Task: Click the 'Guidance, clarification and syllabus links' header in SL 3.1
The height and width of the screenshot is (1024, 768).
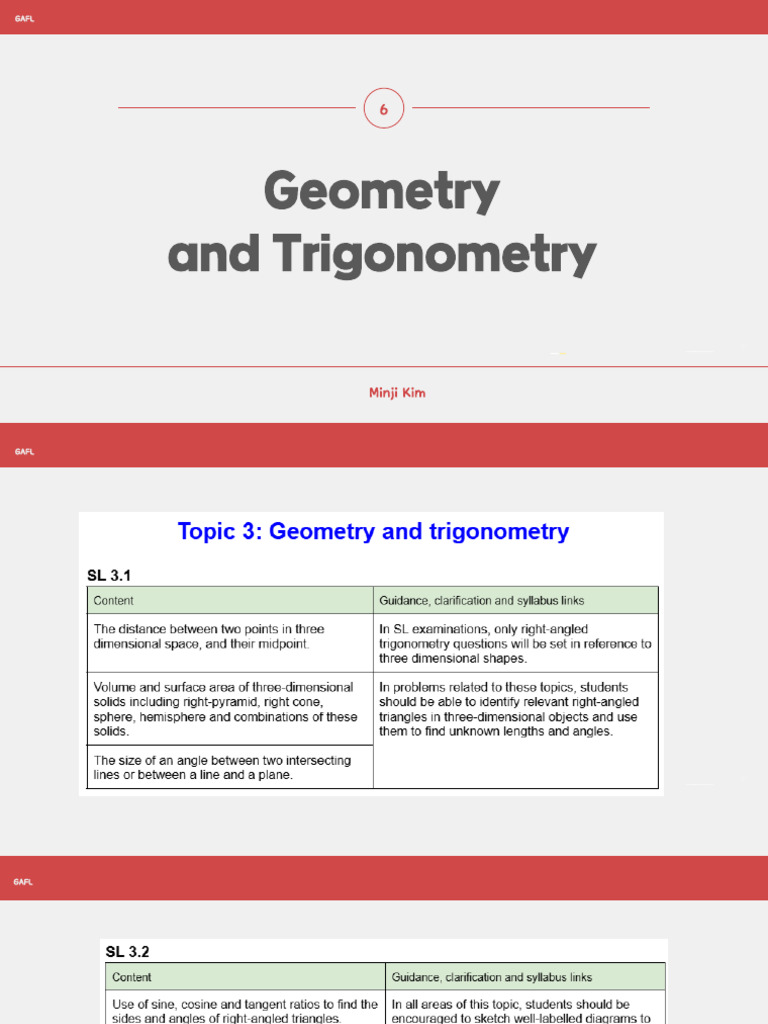Action: (x=516, y=600)
